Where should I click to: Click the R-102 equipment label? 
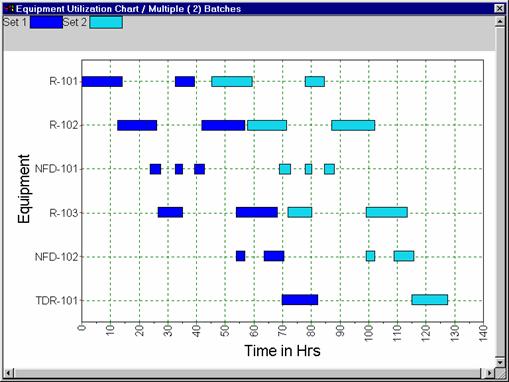click(63, 125)
